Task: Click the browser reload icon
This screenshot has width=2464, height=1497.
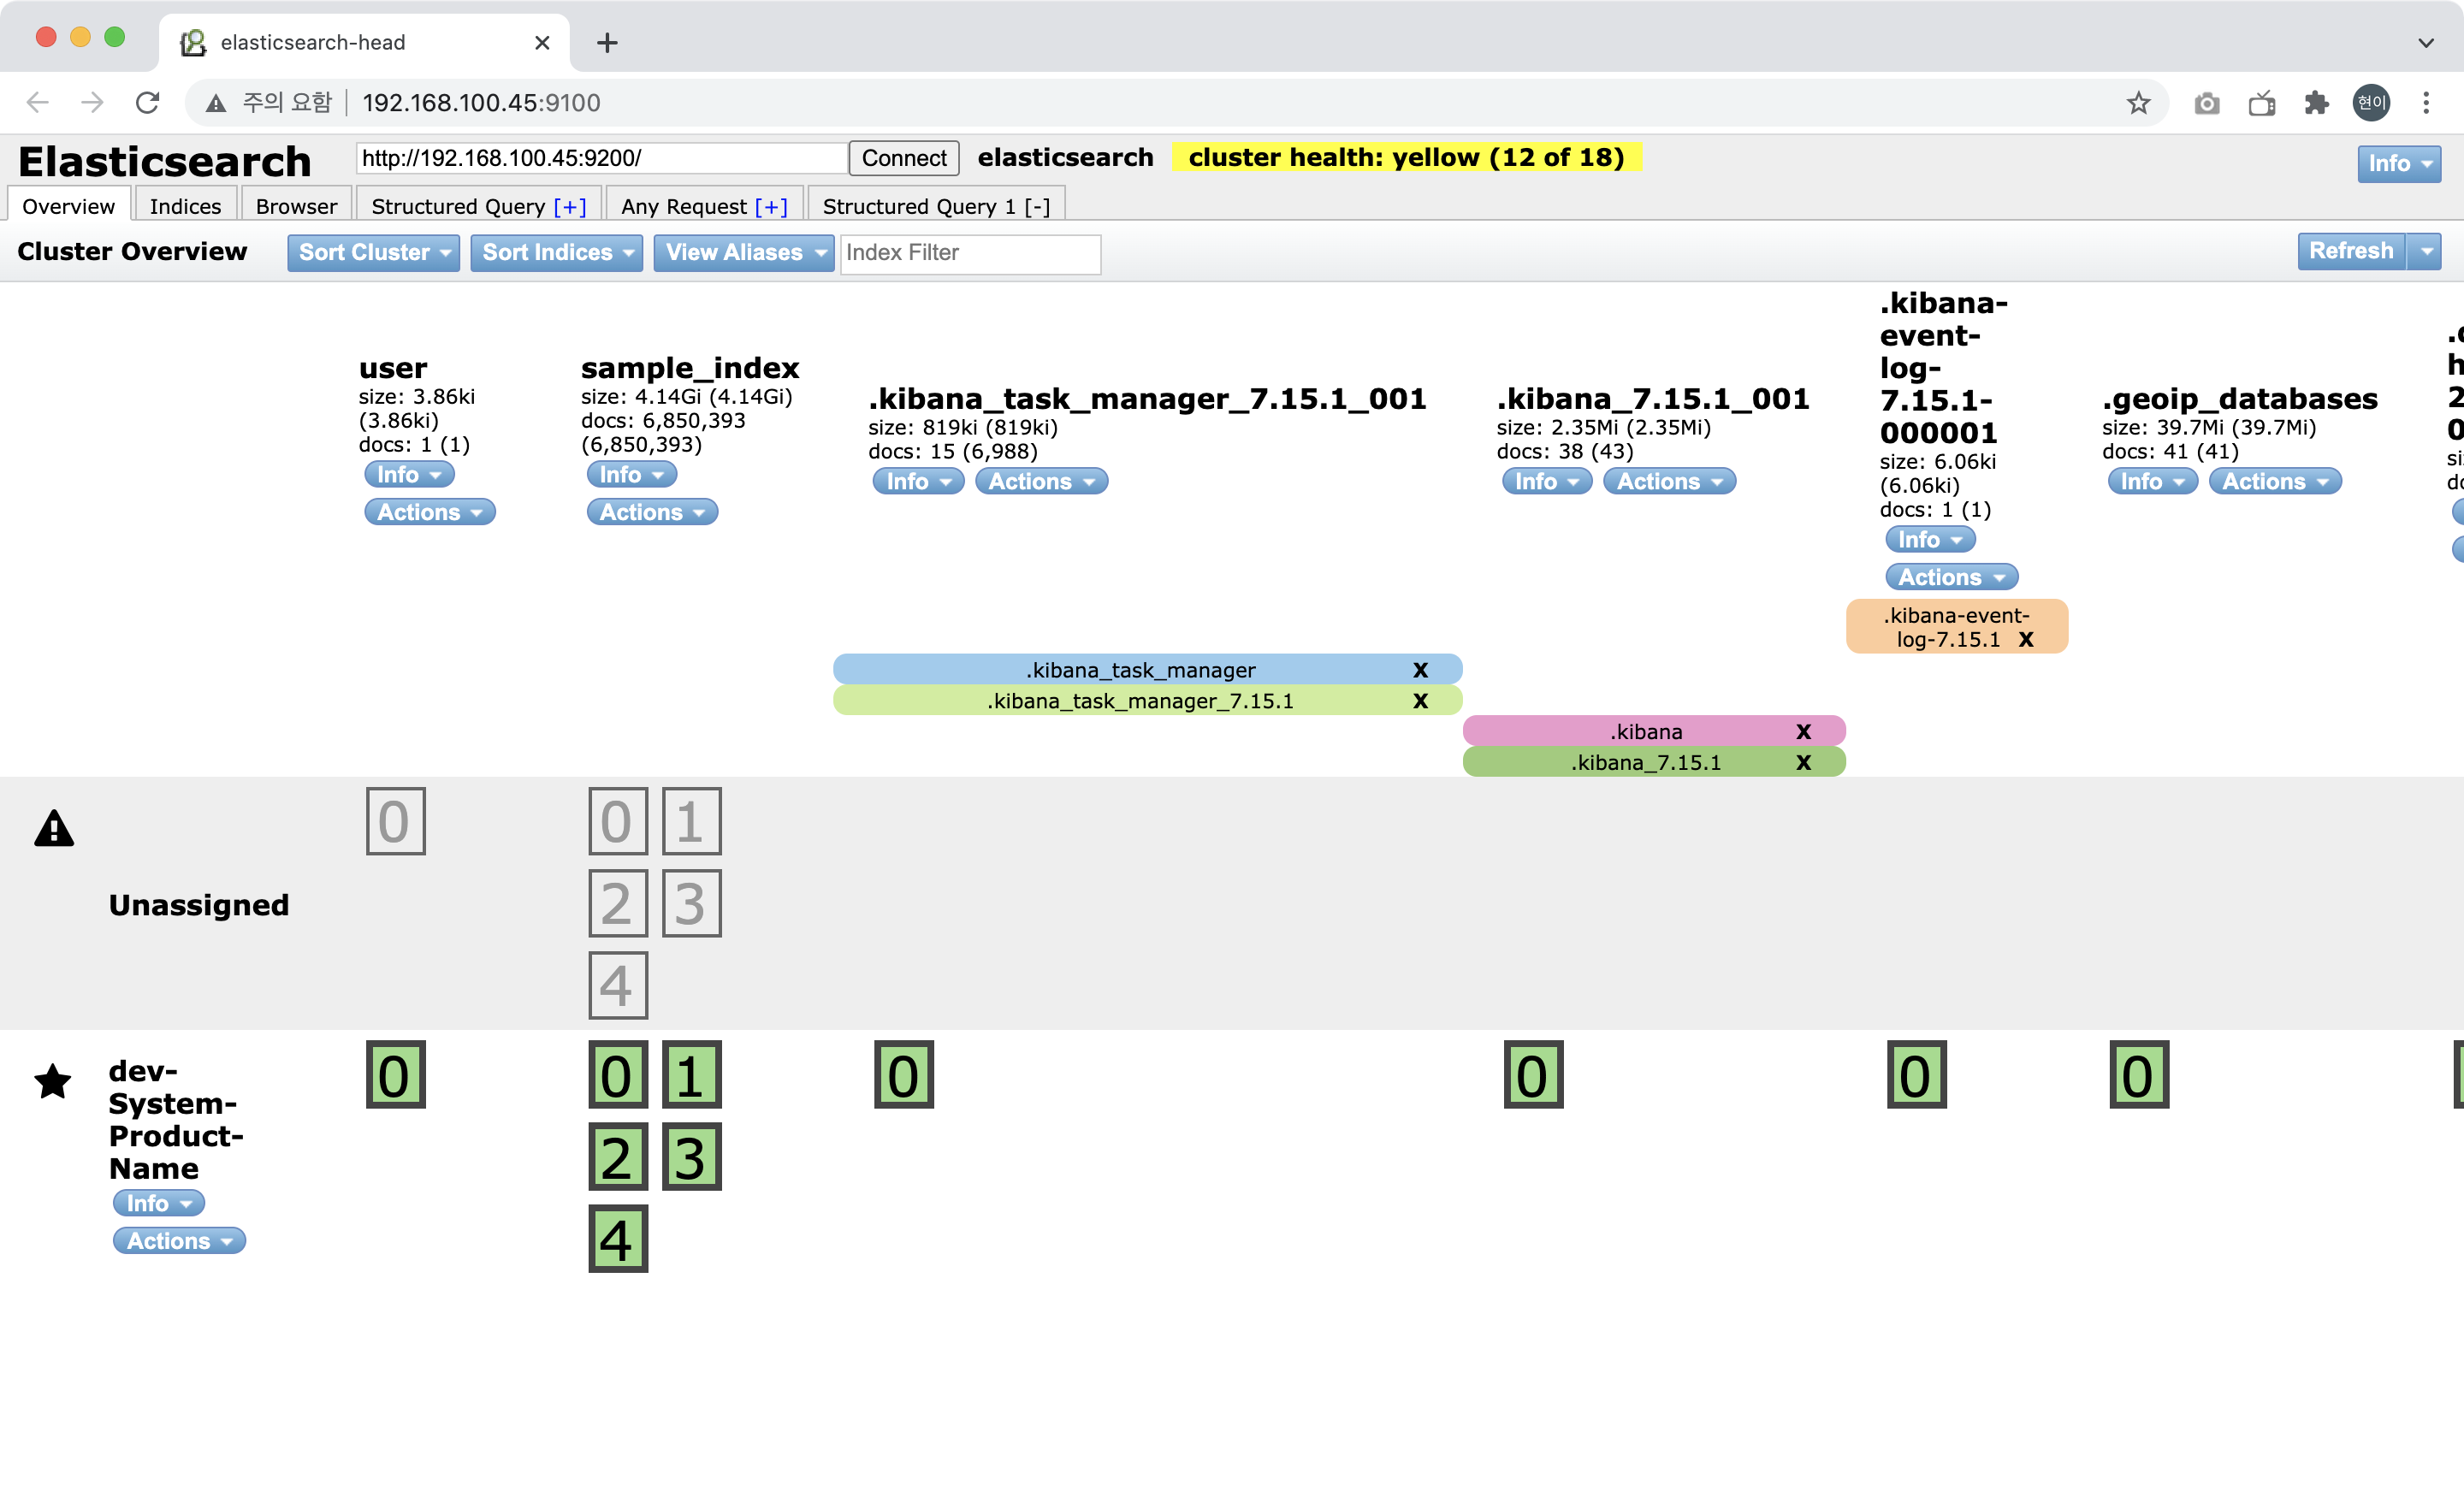Action: (148, 103)
